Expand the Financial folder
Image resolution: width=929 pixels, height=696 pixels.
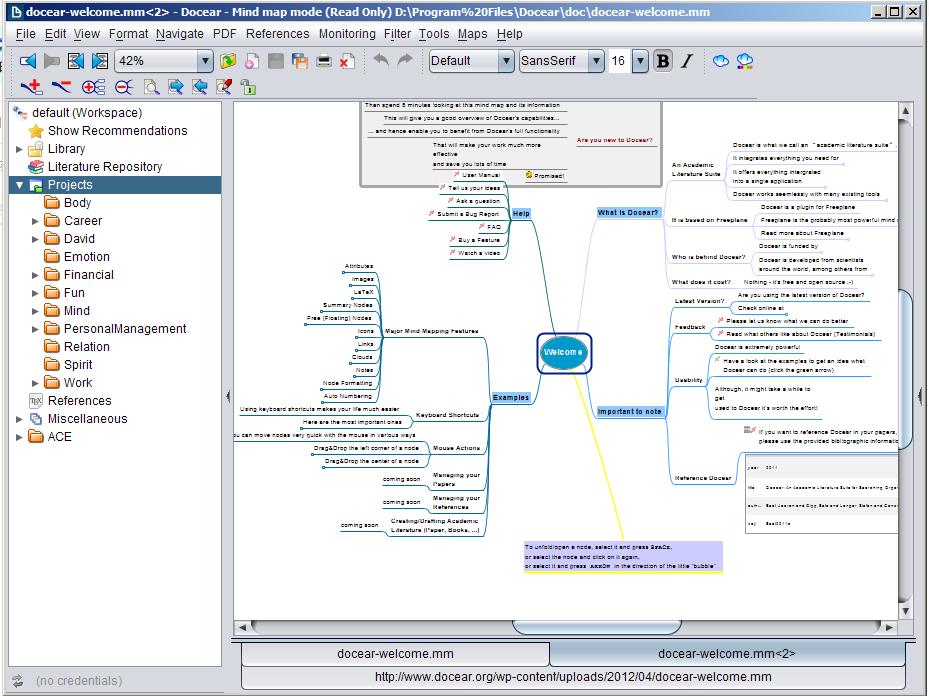tap(35, 275)
